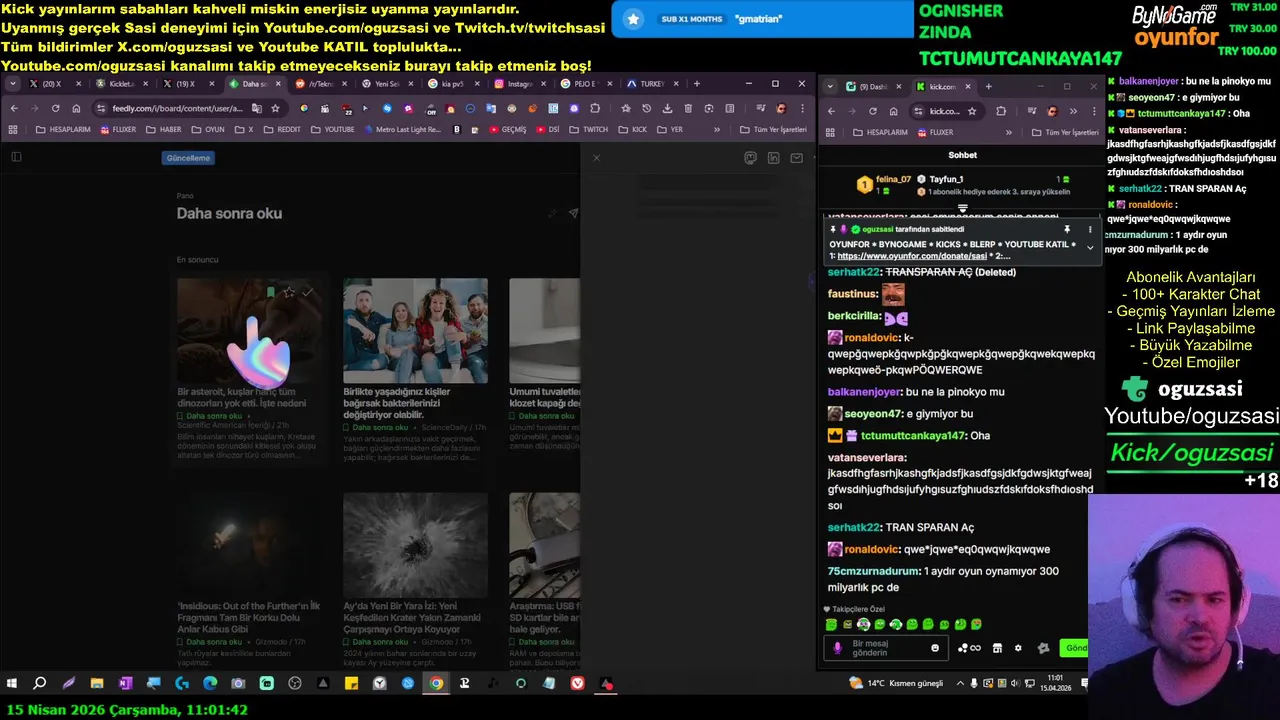This screenshot has height=720, width=1280.
Task: Open Tüm Yer İşaretleri folder in left browser
Action: (x=774, y=130)
